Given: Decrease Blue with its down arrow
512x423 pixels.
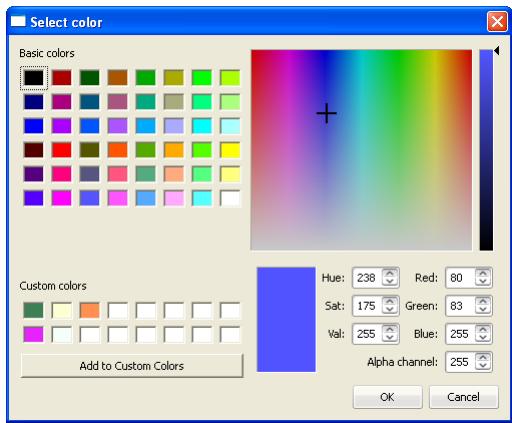Looking at the screenshot, I should [483, 338].
